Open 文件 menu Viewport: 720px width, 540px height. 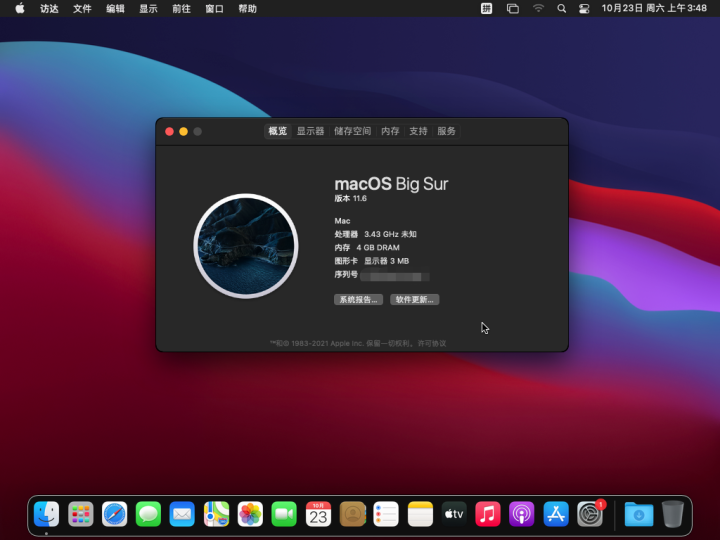[82, 8]
